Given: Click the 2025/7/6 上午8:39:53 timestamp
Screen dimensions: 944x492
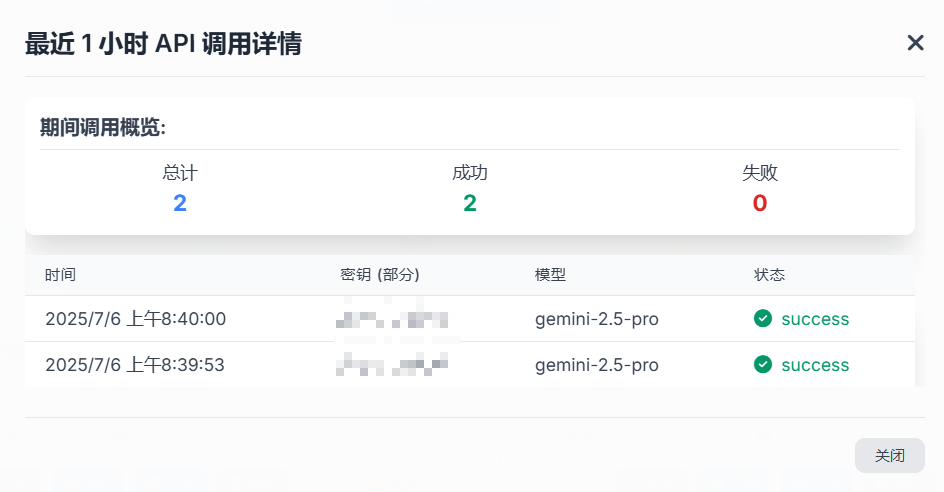Looking at the screenshot, I should [135, 365].
